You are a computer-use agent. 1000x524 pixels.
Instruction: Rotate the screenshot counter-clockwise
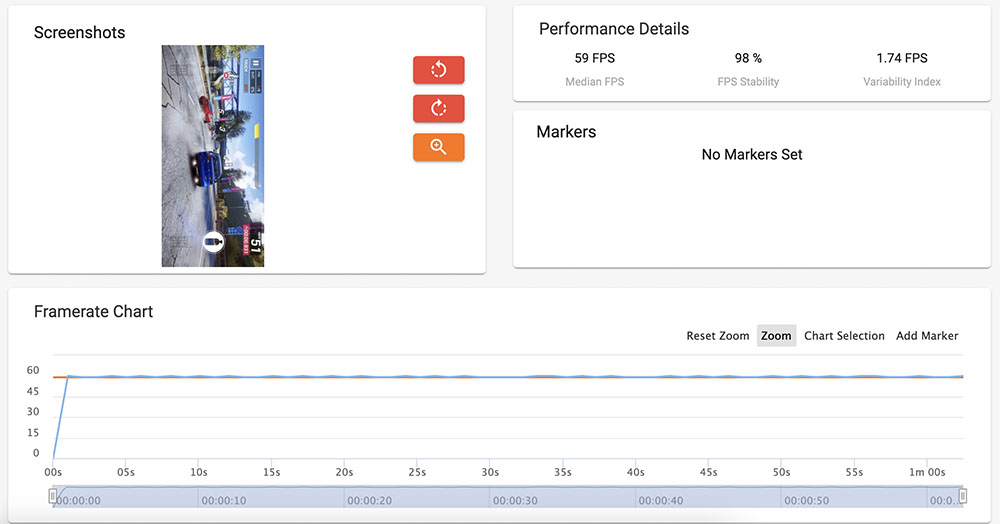point(438,70)
